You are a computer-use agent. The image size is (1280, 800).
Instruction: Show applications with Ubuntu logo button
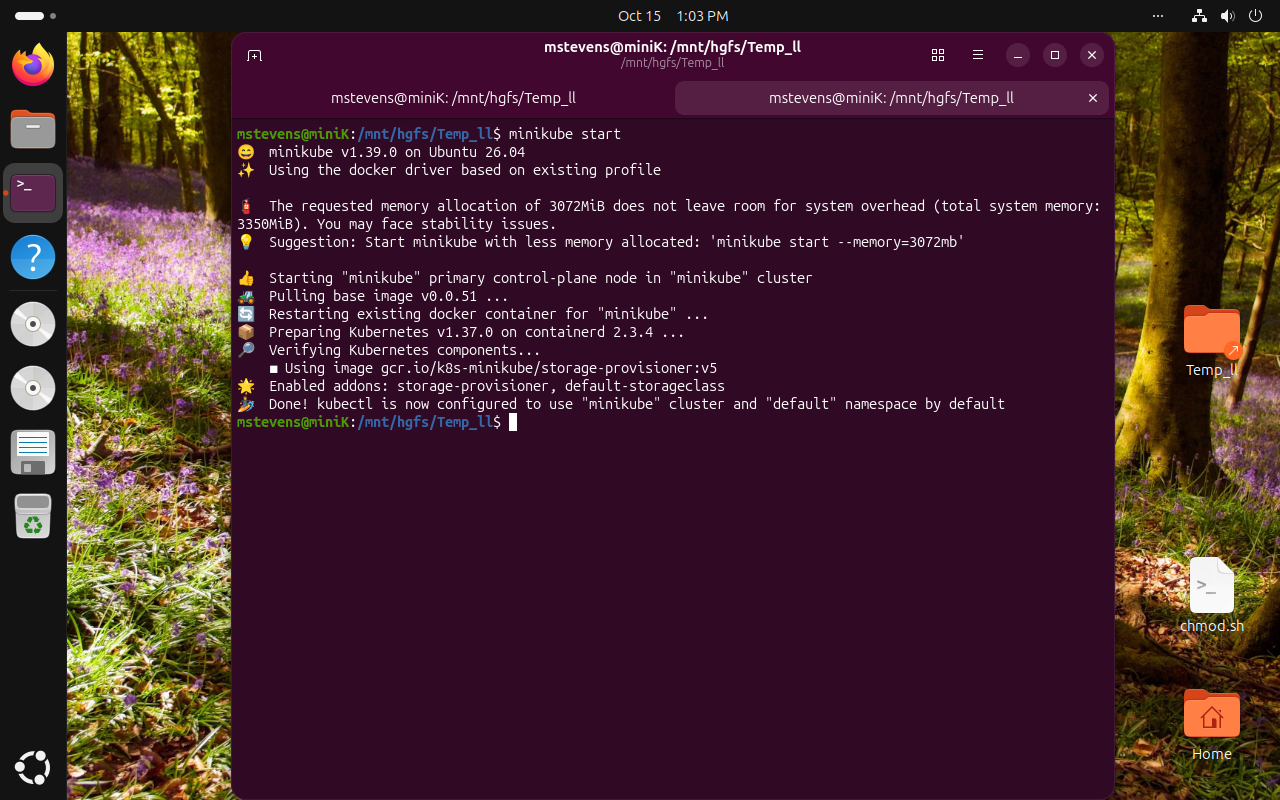pos(33,767)
